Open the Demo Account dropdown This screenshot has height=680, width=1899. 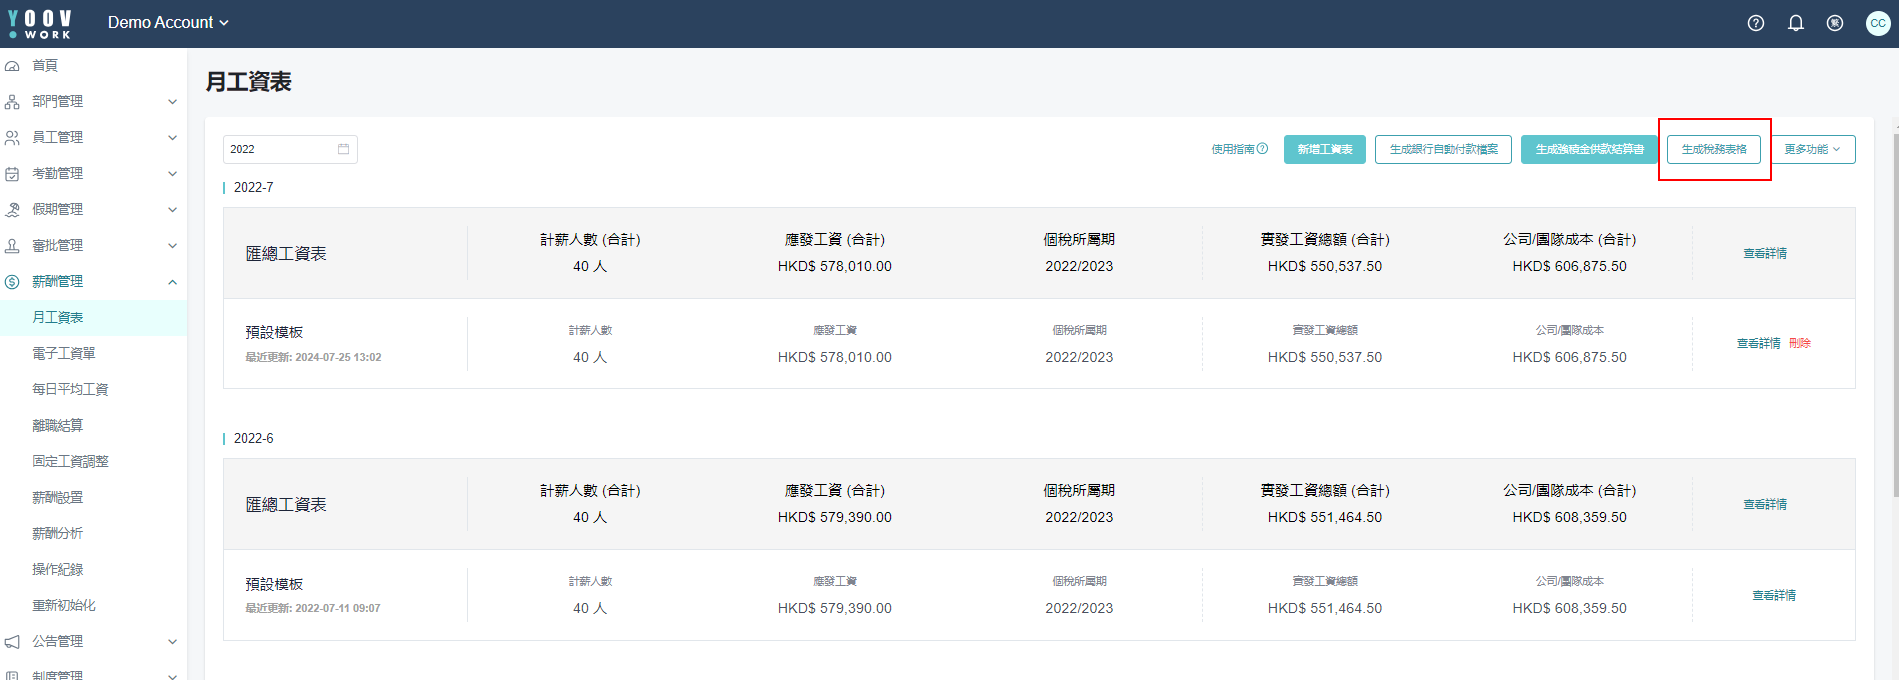(x=168, y=22)
